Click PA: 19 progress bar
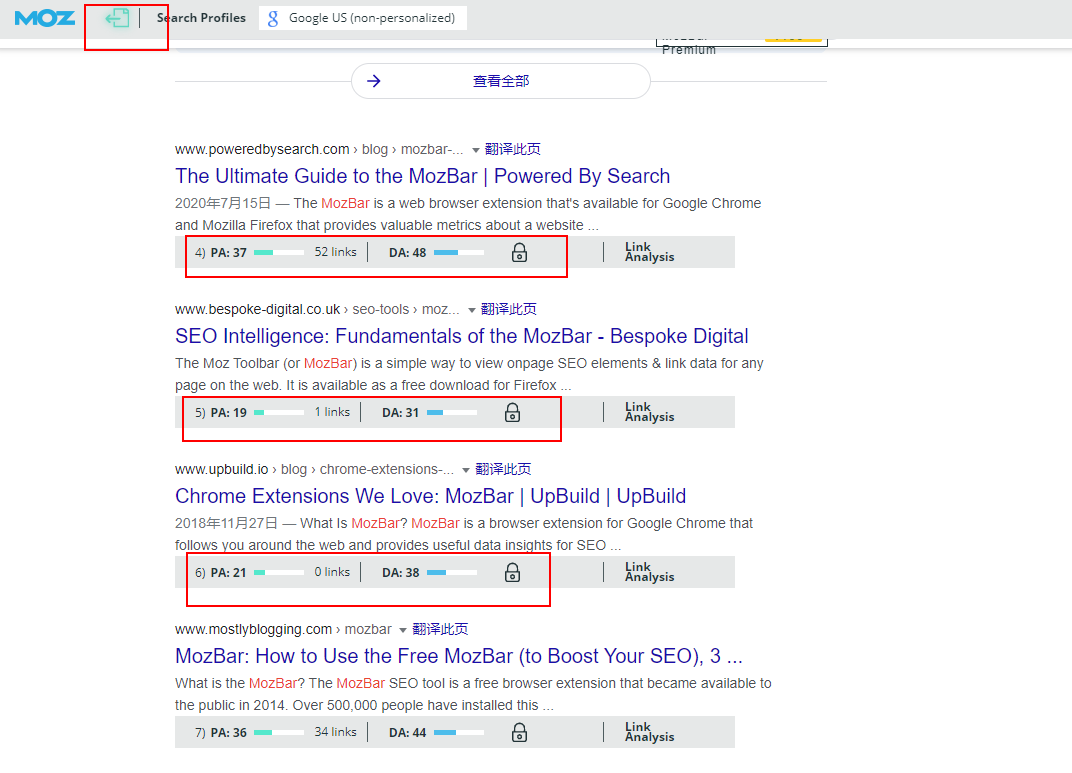This screenshot has height=773, width=1072. tap(279, 413)
